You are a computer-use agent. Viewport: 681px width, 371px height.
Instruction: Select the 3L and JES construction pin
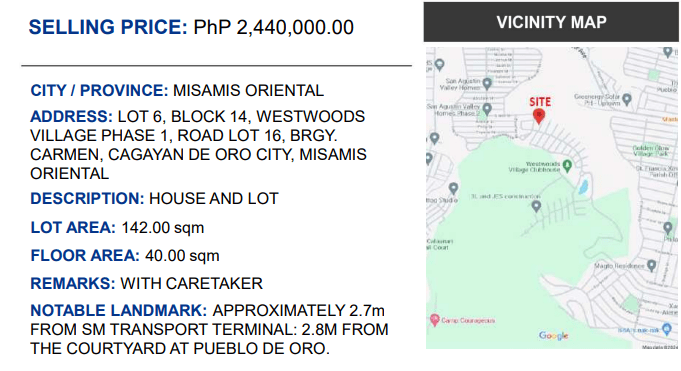click(x=536, y=206)
